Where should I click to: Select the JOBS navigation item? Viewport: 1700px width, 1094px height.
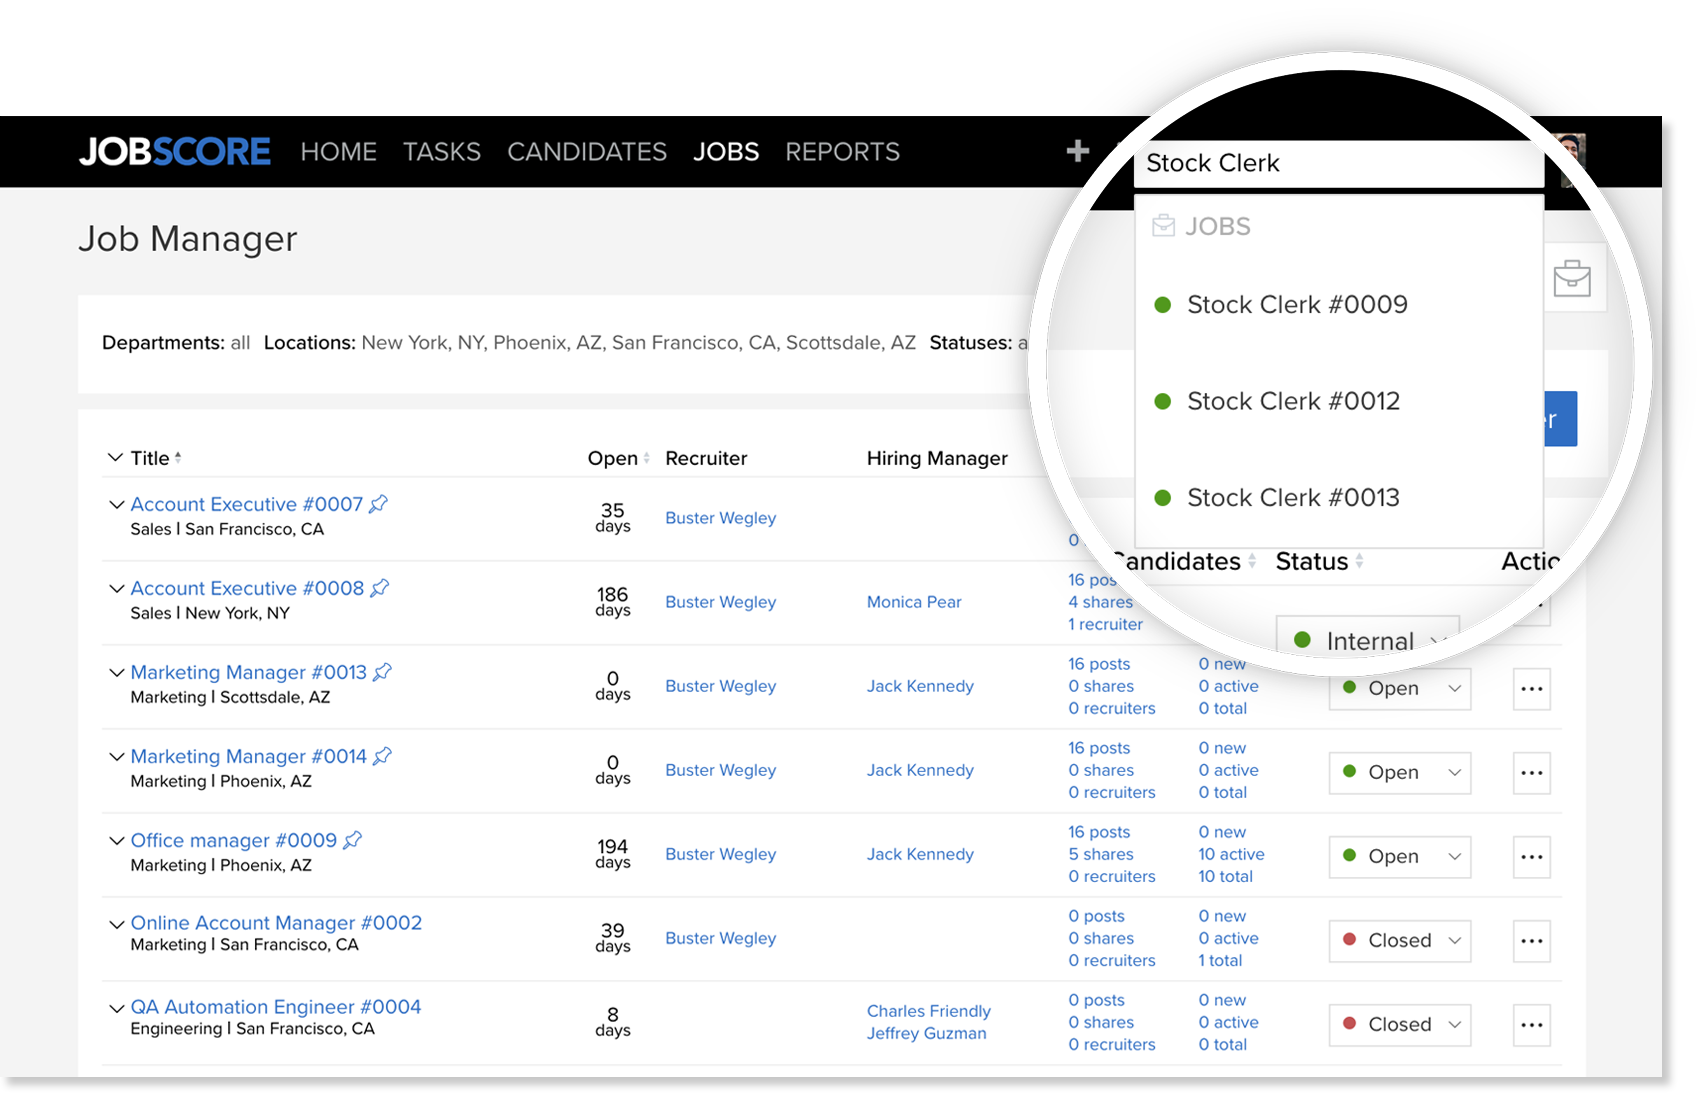[x=726, y=152]
